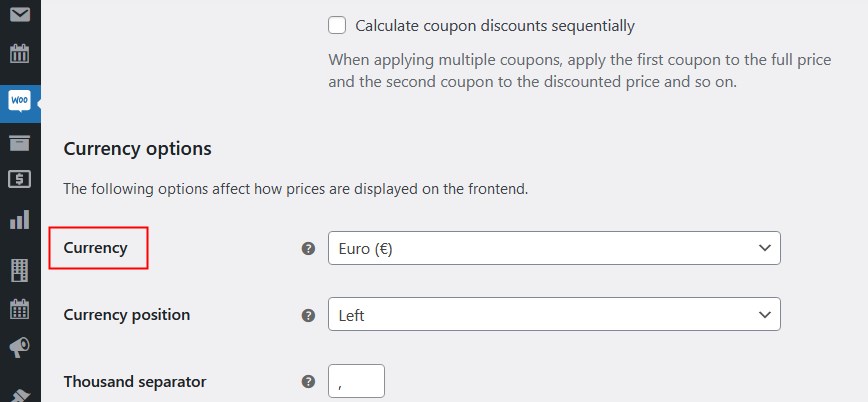Enable Calculate coupon discounts sequentially checkbox
Image resolution: width=868 pixels, height=402 pixels.
tap(337, 25)
